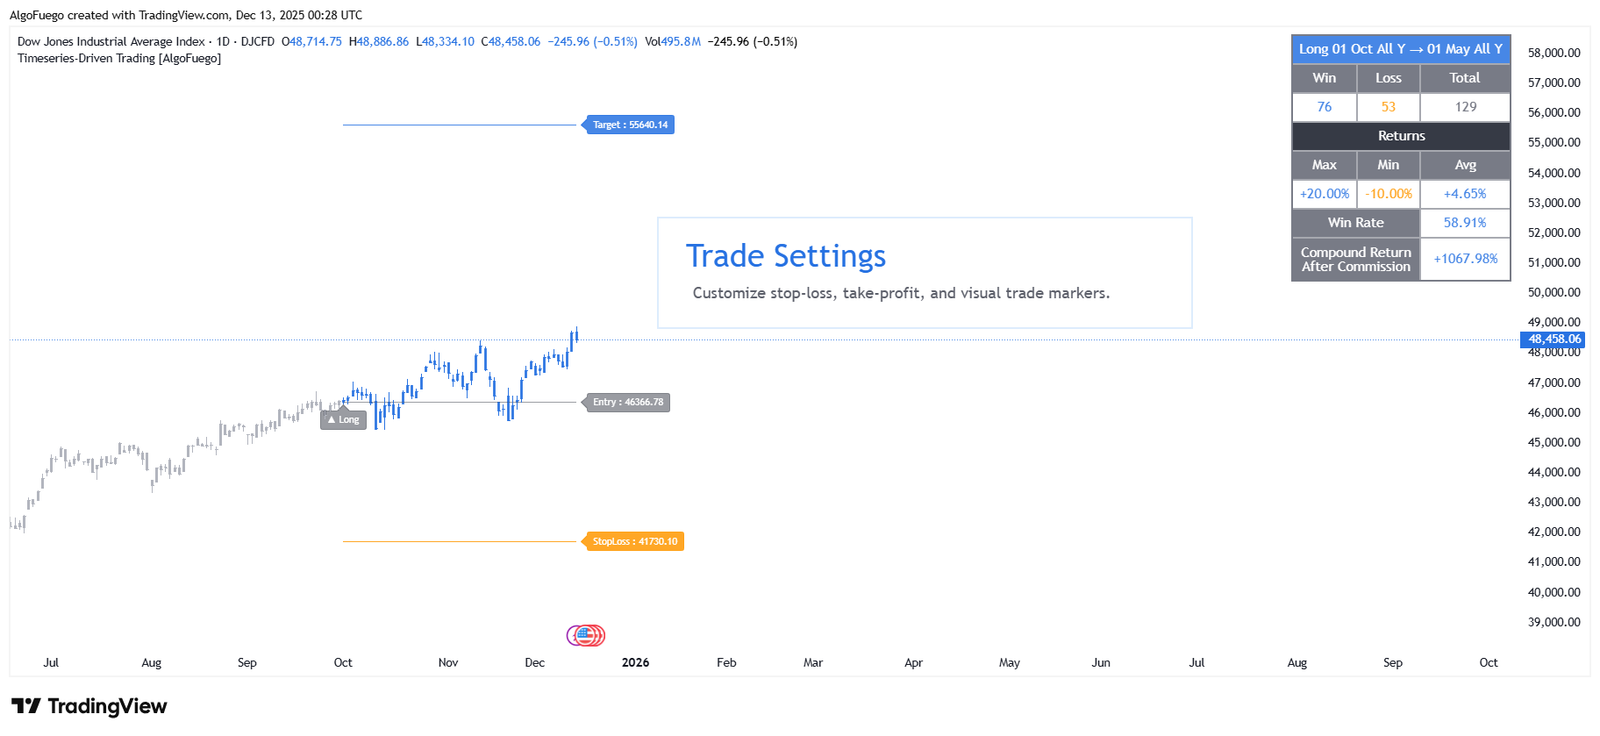Select the gray Entry 46366.78 label
This screenshot has width=1600, height=736.
tap(627, 402)
